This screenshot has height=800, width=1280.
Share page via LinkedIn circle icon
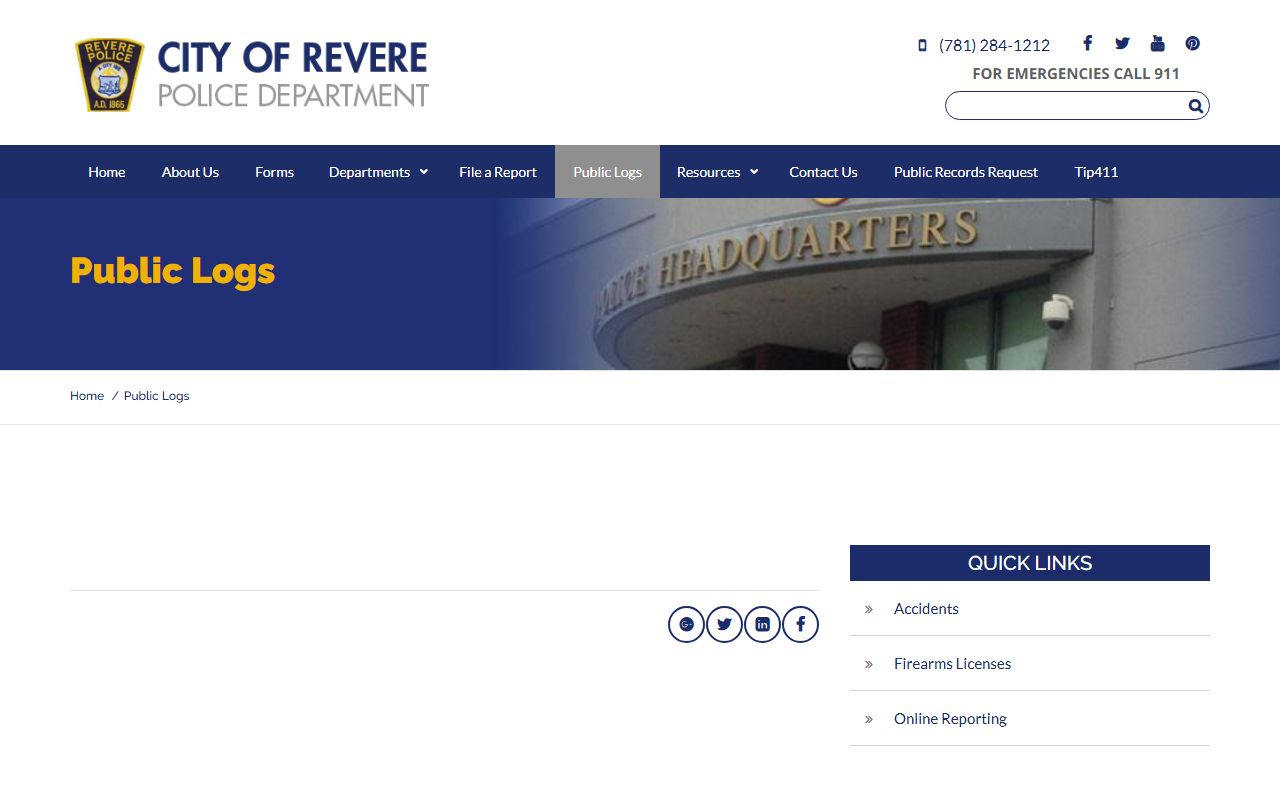[x=762, y=624]
